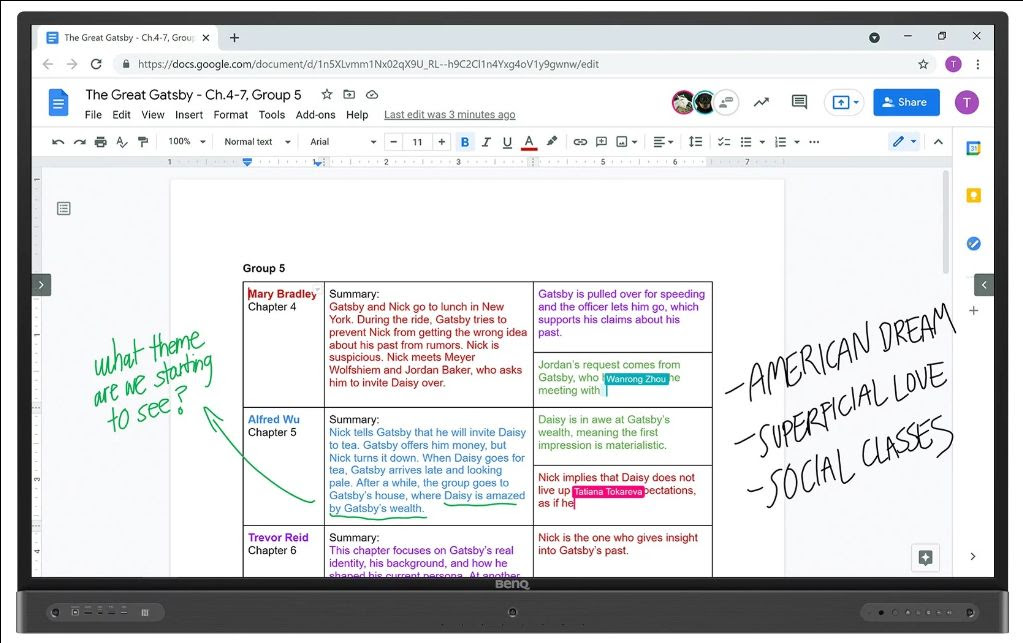Select the Paint format roller tool
1023x643 pixels.
[x=143, y=142]
